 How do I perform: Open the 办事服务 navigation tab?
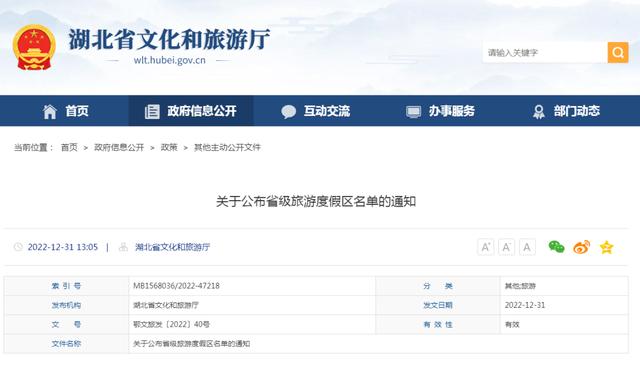[440, 111]
